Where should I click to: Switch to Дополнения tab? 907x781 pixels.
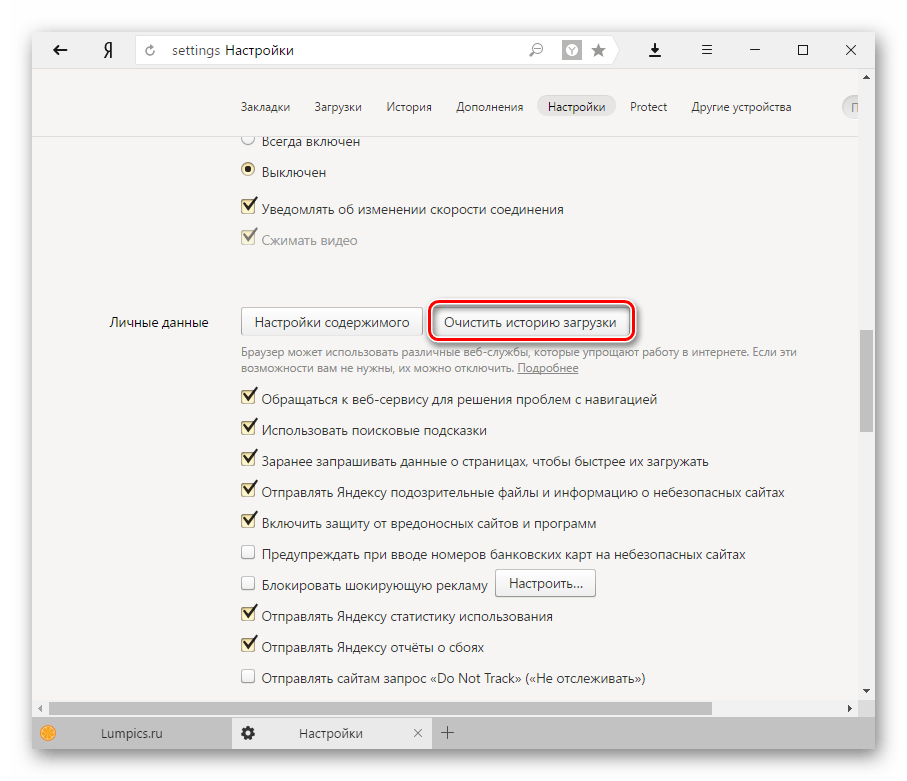[489, 107]
